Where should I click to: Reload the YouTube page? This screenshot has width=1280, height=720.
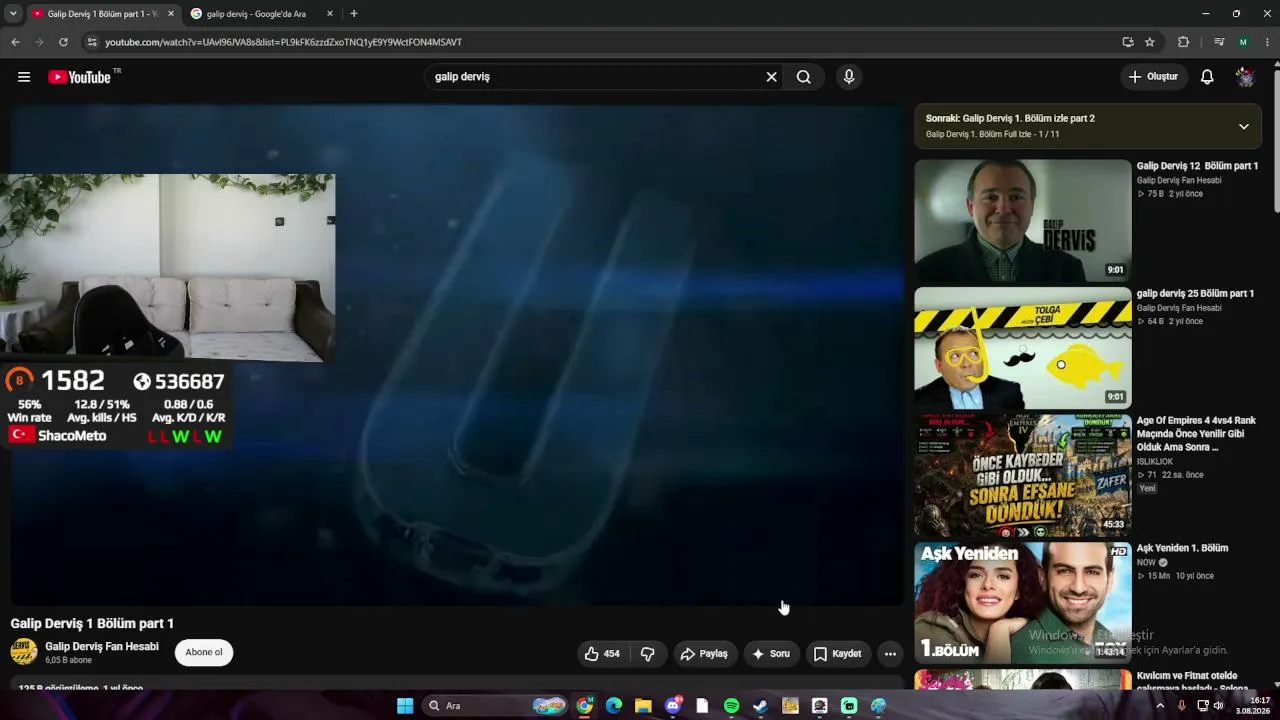click(63, 42)
